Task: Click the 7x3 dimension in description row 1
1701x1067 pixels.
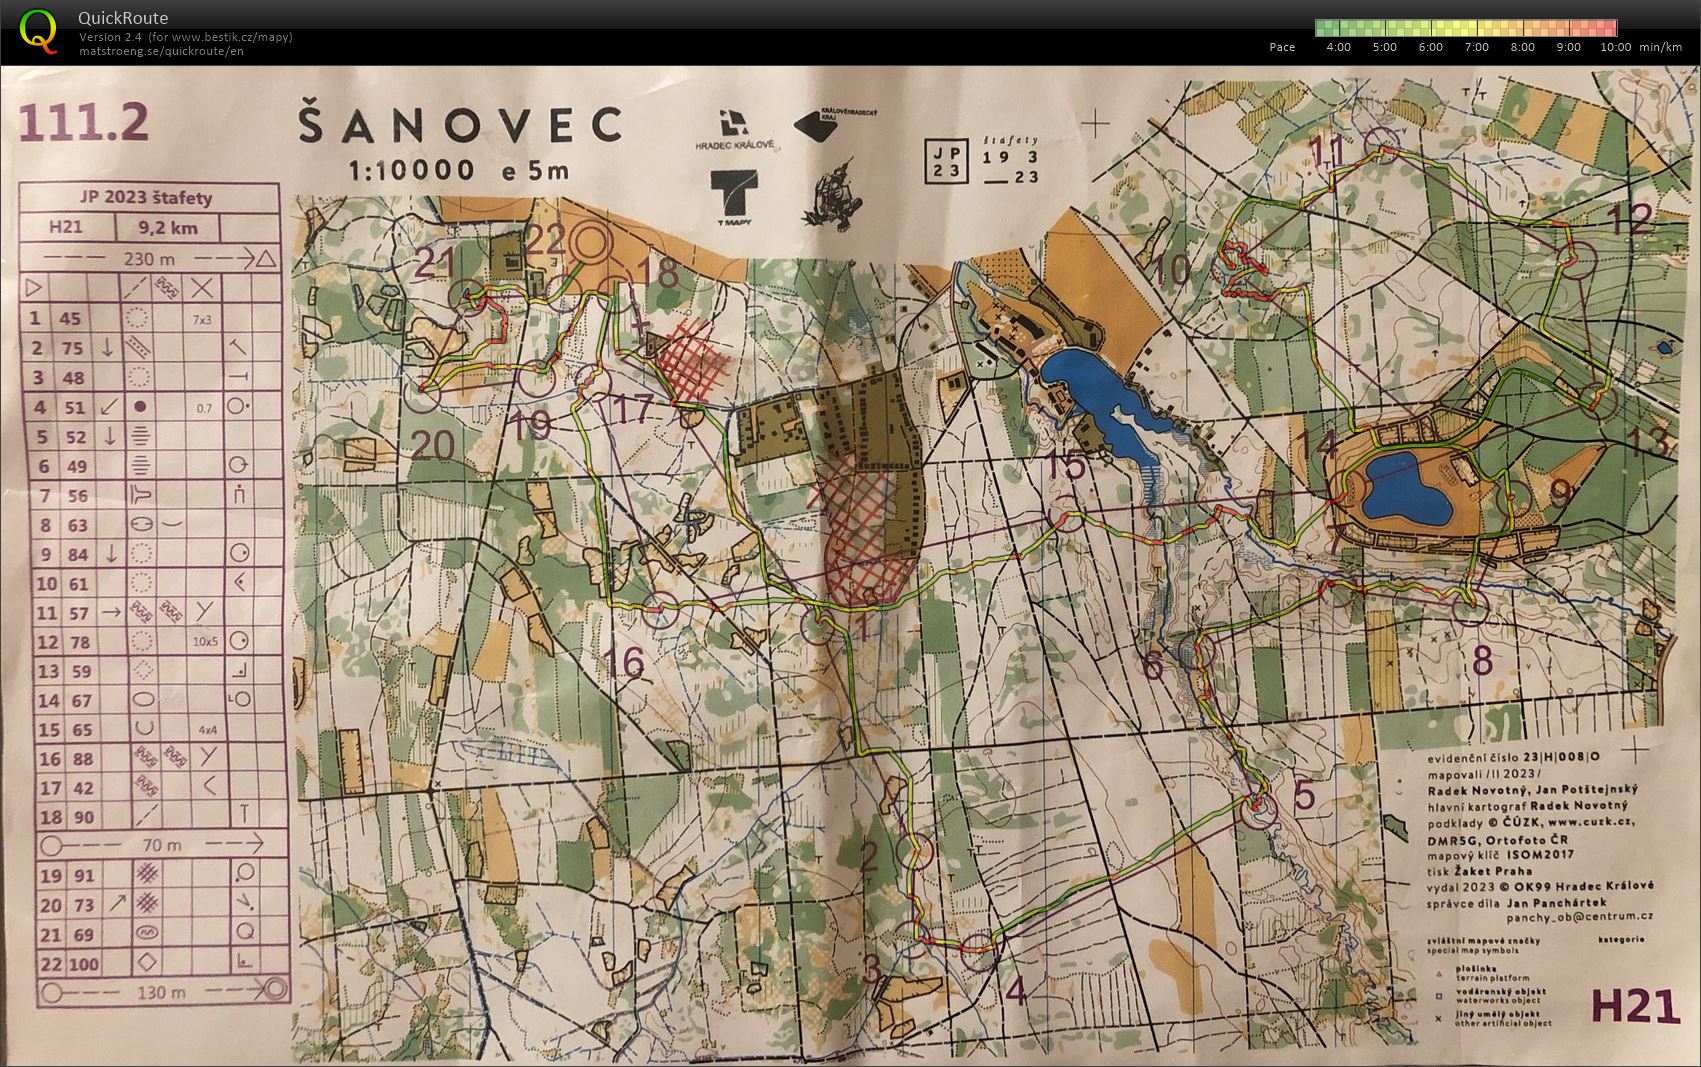Action: click(202, 320)
